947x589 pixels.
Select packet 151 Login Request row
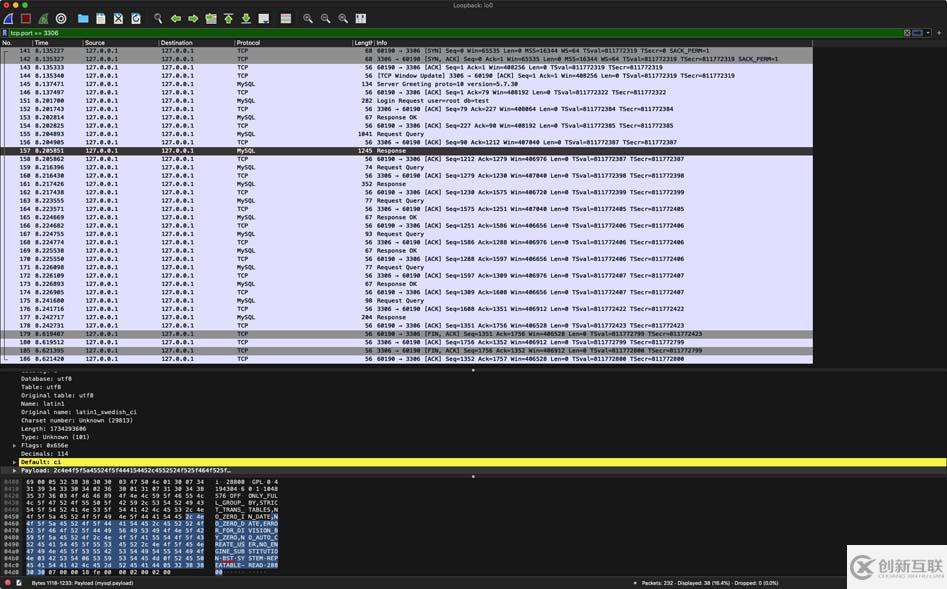[406, 101]
